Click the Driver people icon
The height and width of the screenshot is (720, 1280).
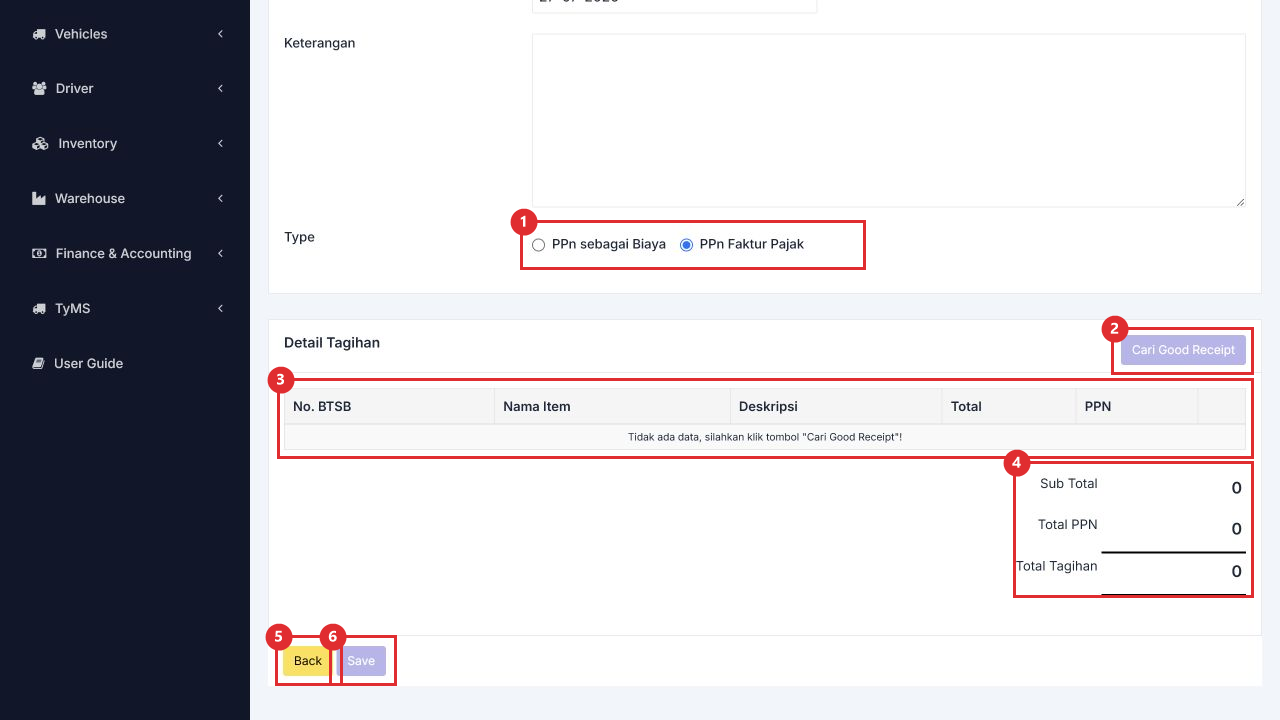pos(39,89)
